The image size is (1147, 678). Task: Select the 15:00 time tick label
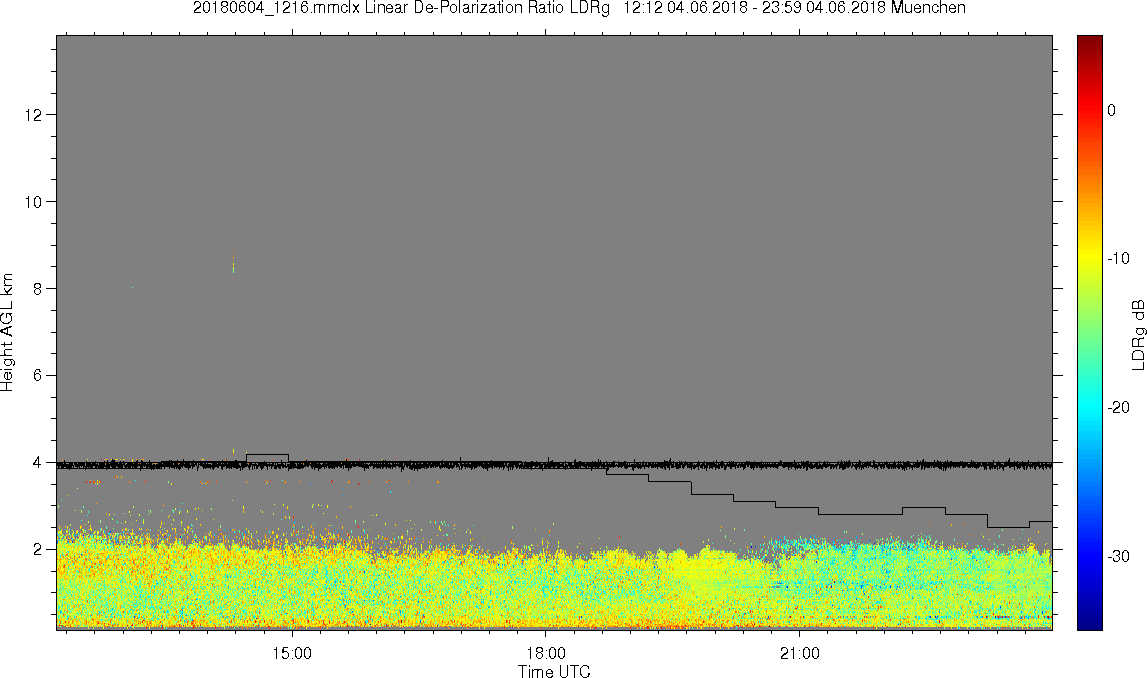pyautogui.click(x=292, y=653)
